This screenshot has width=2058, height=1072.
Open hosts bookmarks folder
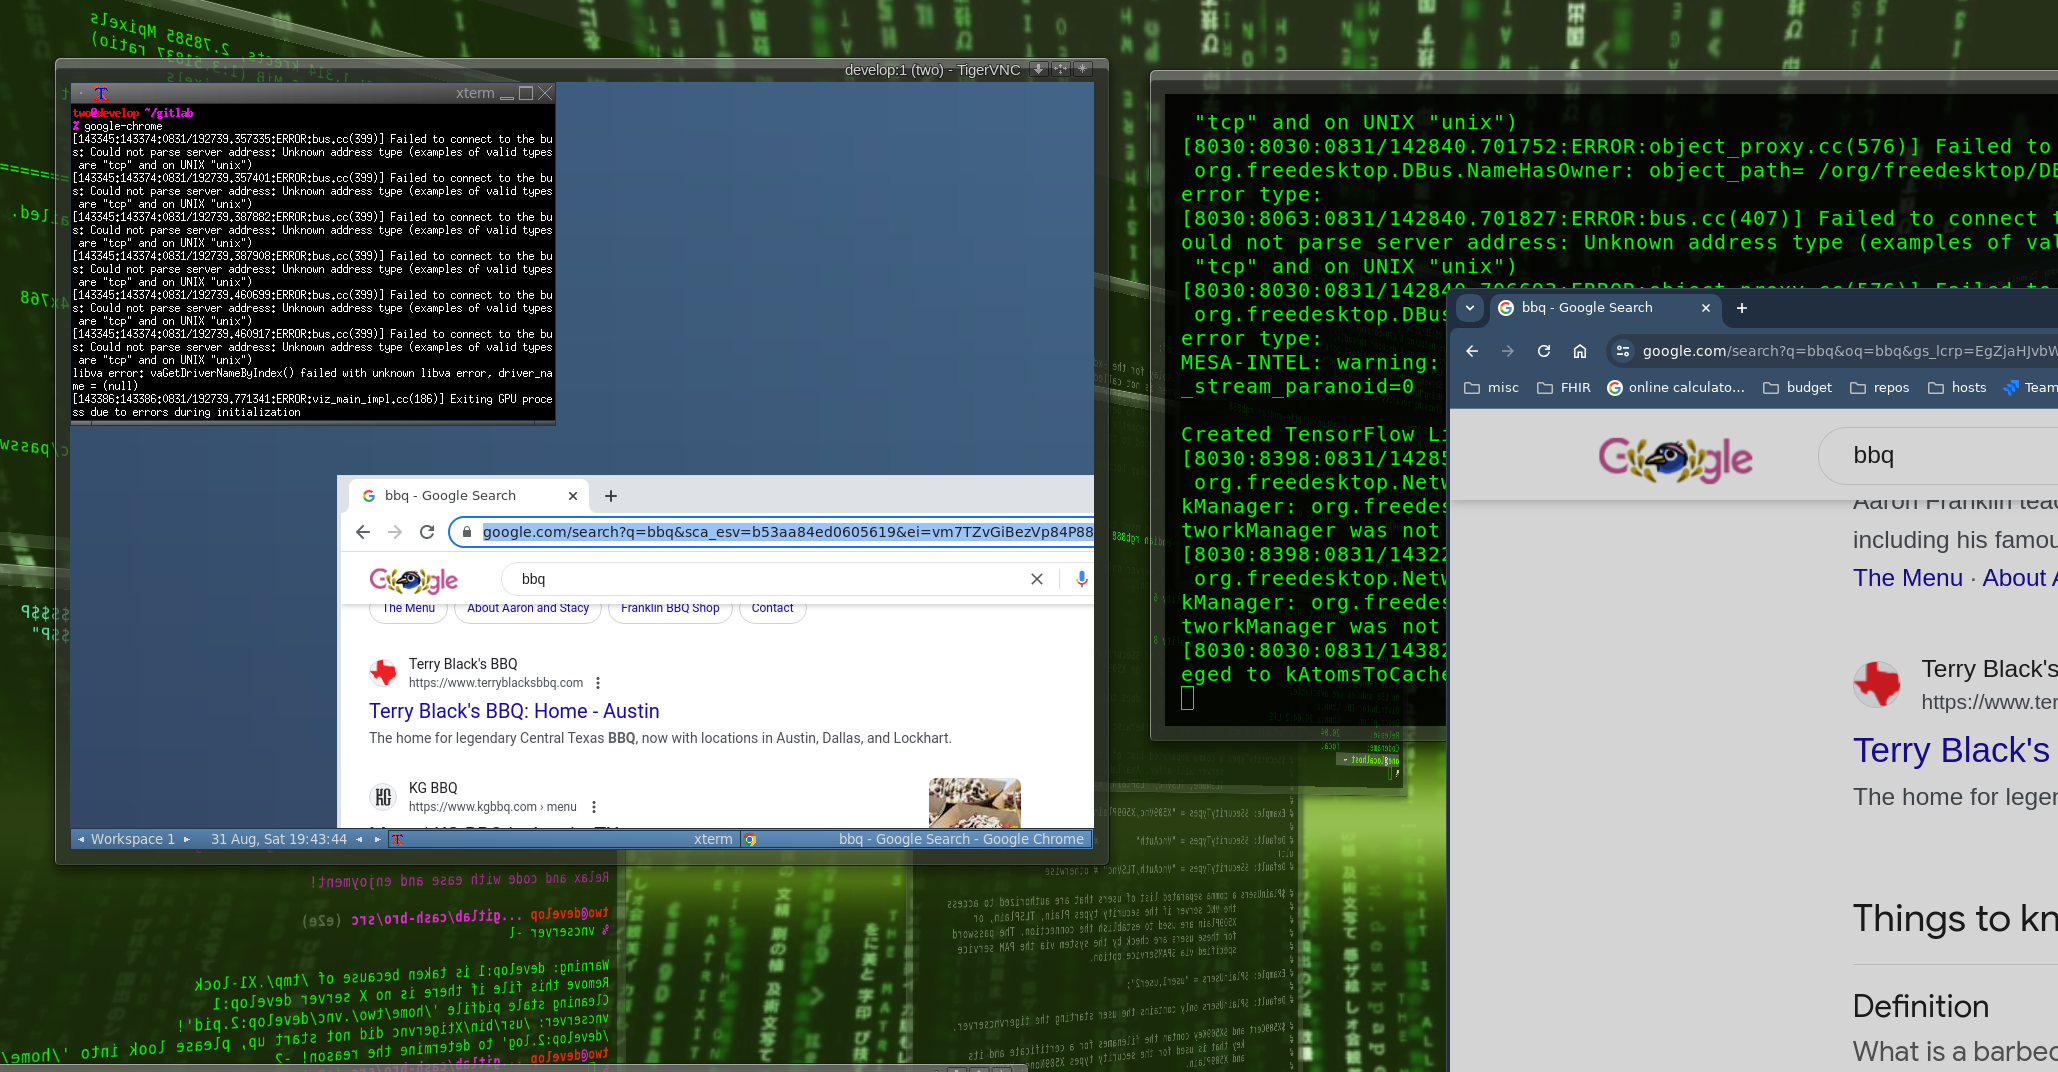pyautogui.click(x=1957, y=388)
